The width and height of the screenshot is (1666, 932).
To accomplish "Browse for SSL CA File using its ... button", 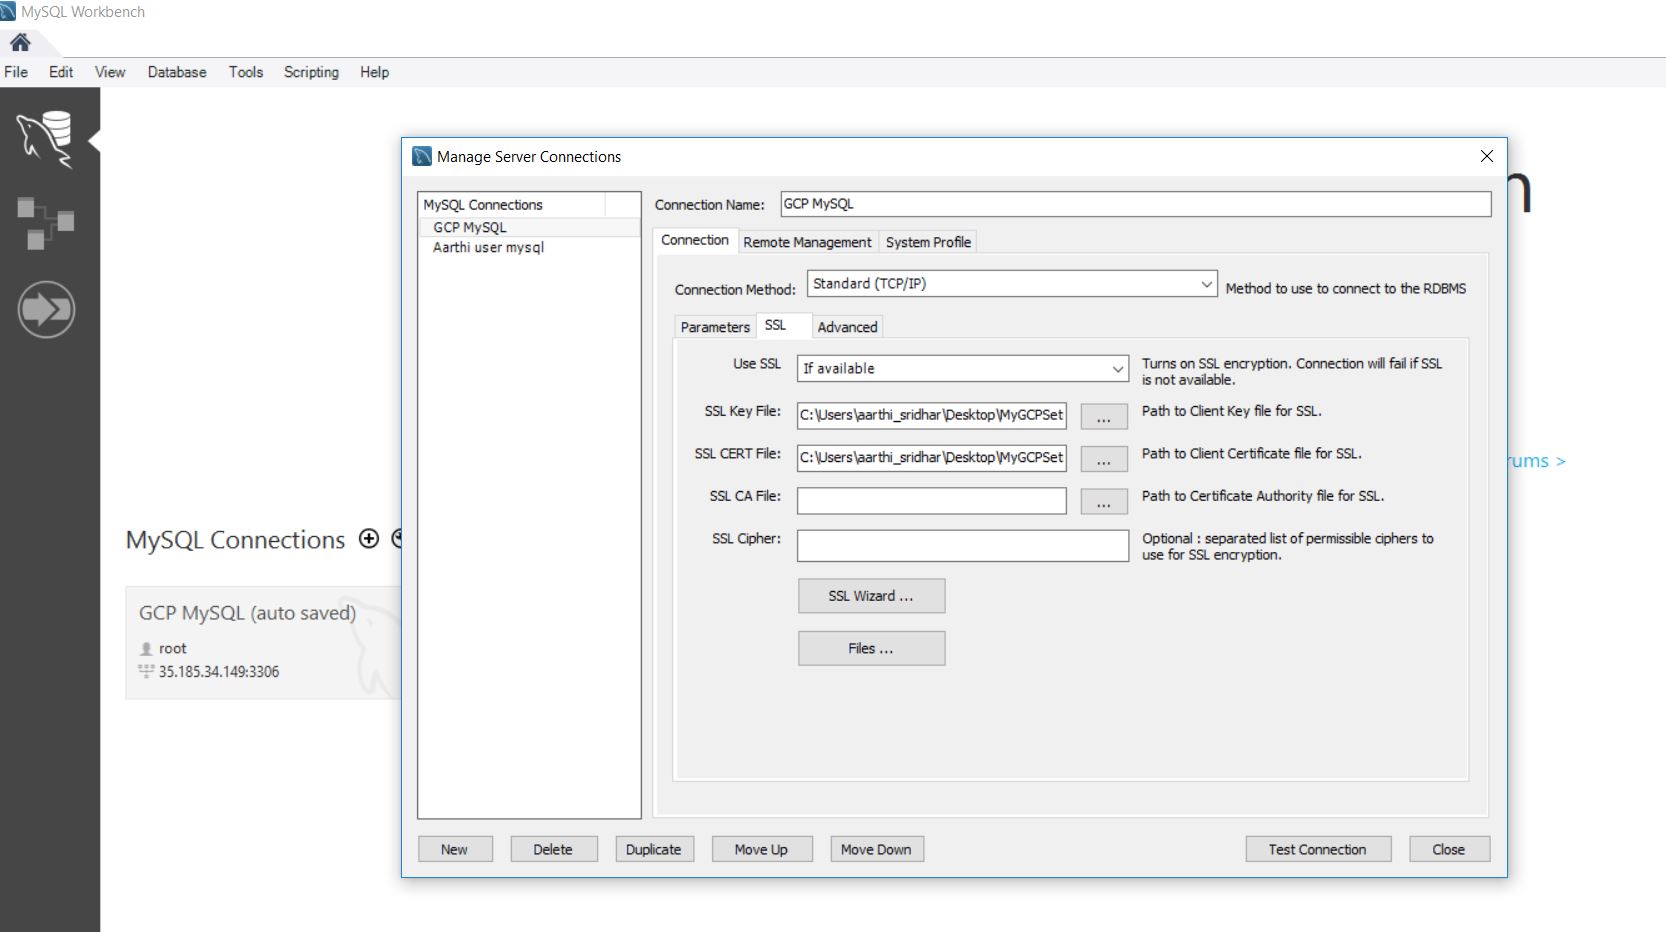I will pos(1103,501).
